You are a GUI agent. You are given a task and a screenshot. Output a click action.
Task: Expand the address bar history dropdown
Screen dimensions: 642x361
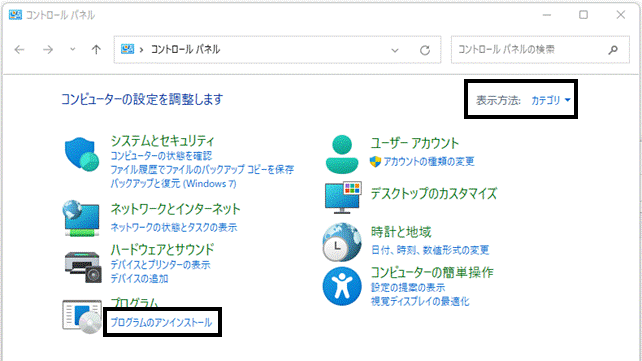tap(395, 50)
